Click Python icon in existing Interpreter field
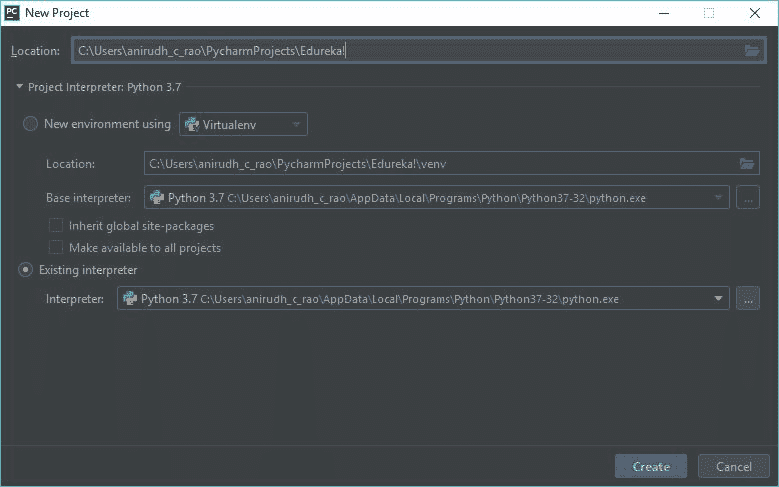This screenshot has width=779, height=487. [x=130, y=298]
